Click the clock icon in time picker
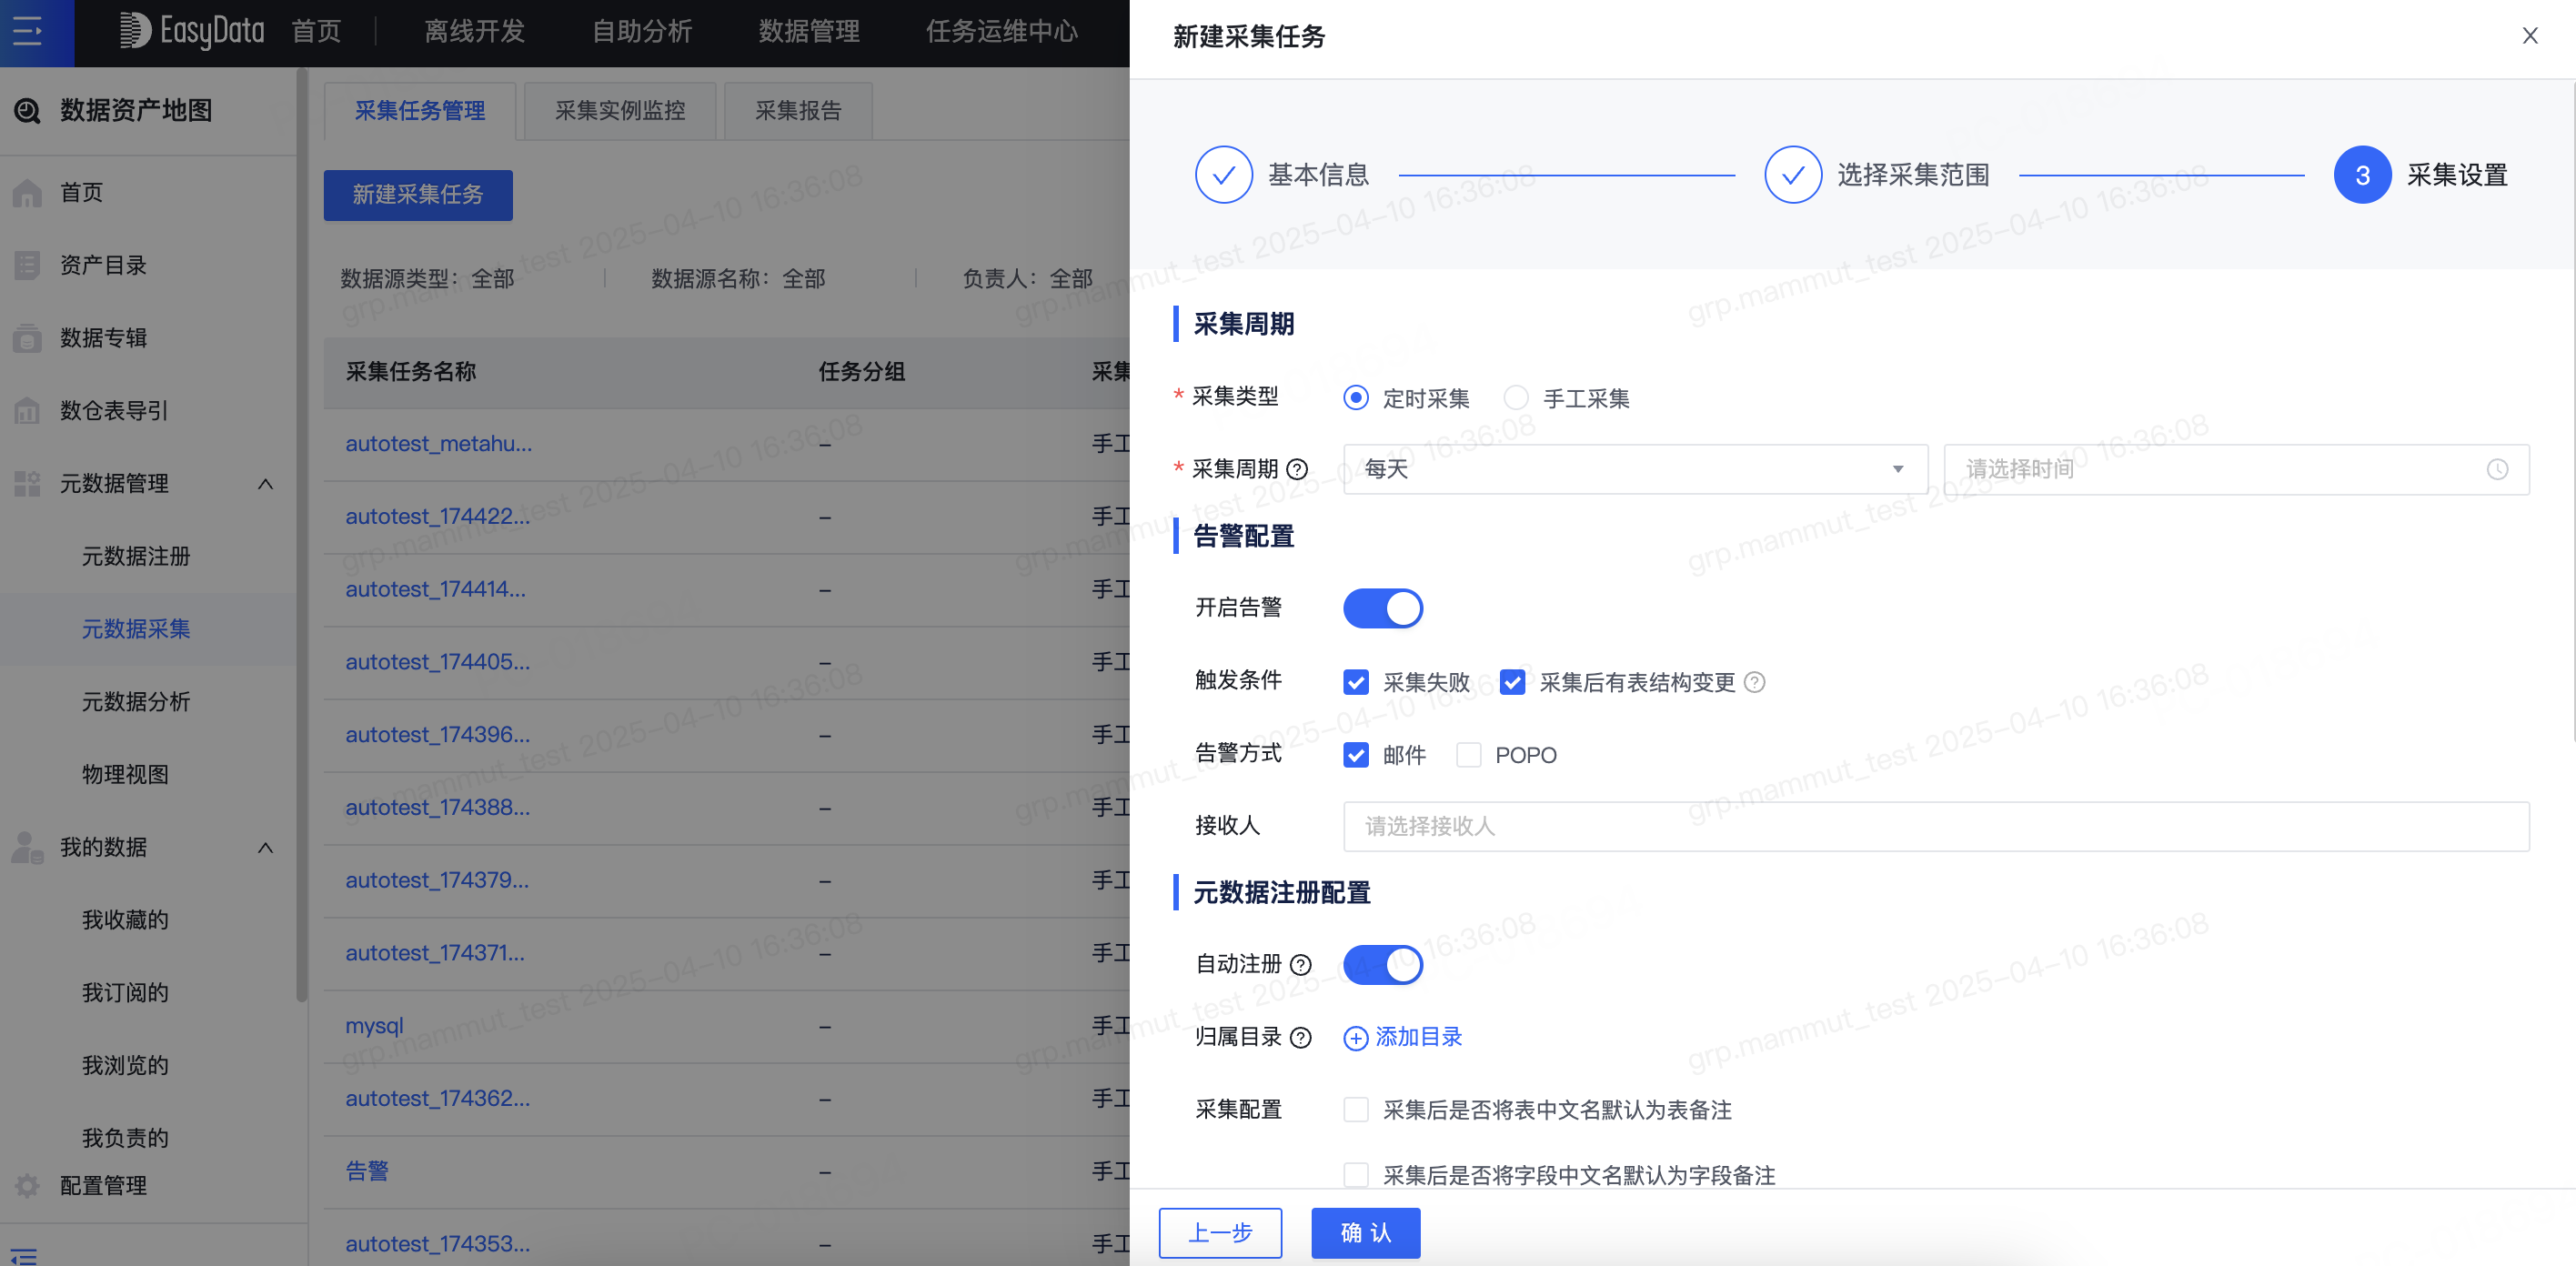 (x=2497, y=469)
